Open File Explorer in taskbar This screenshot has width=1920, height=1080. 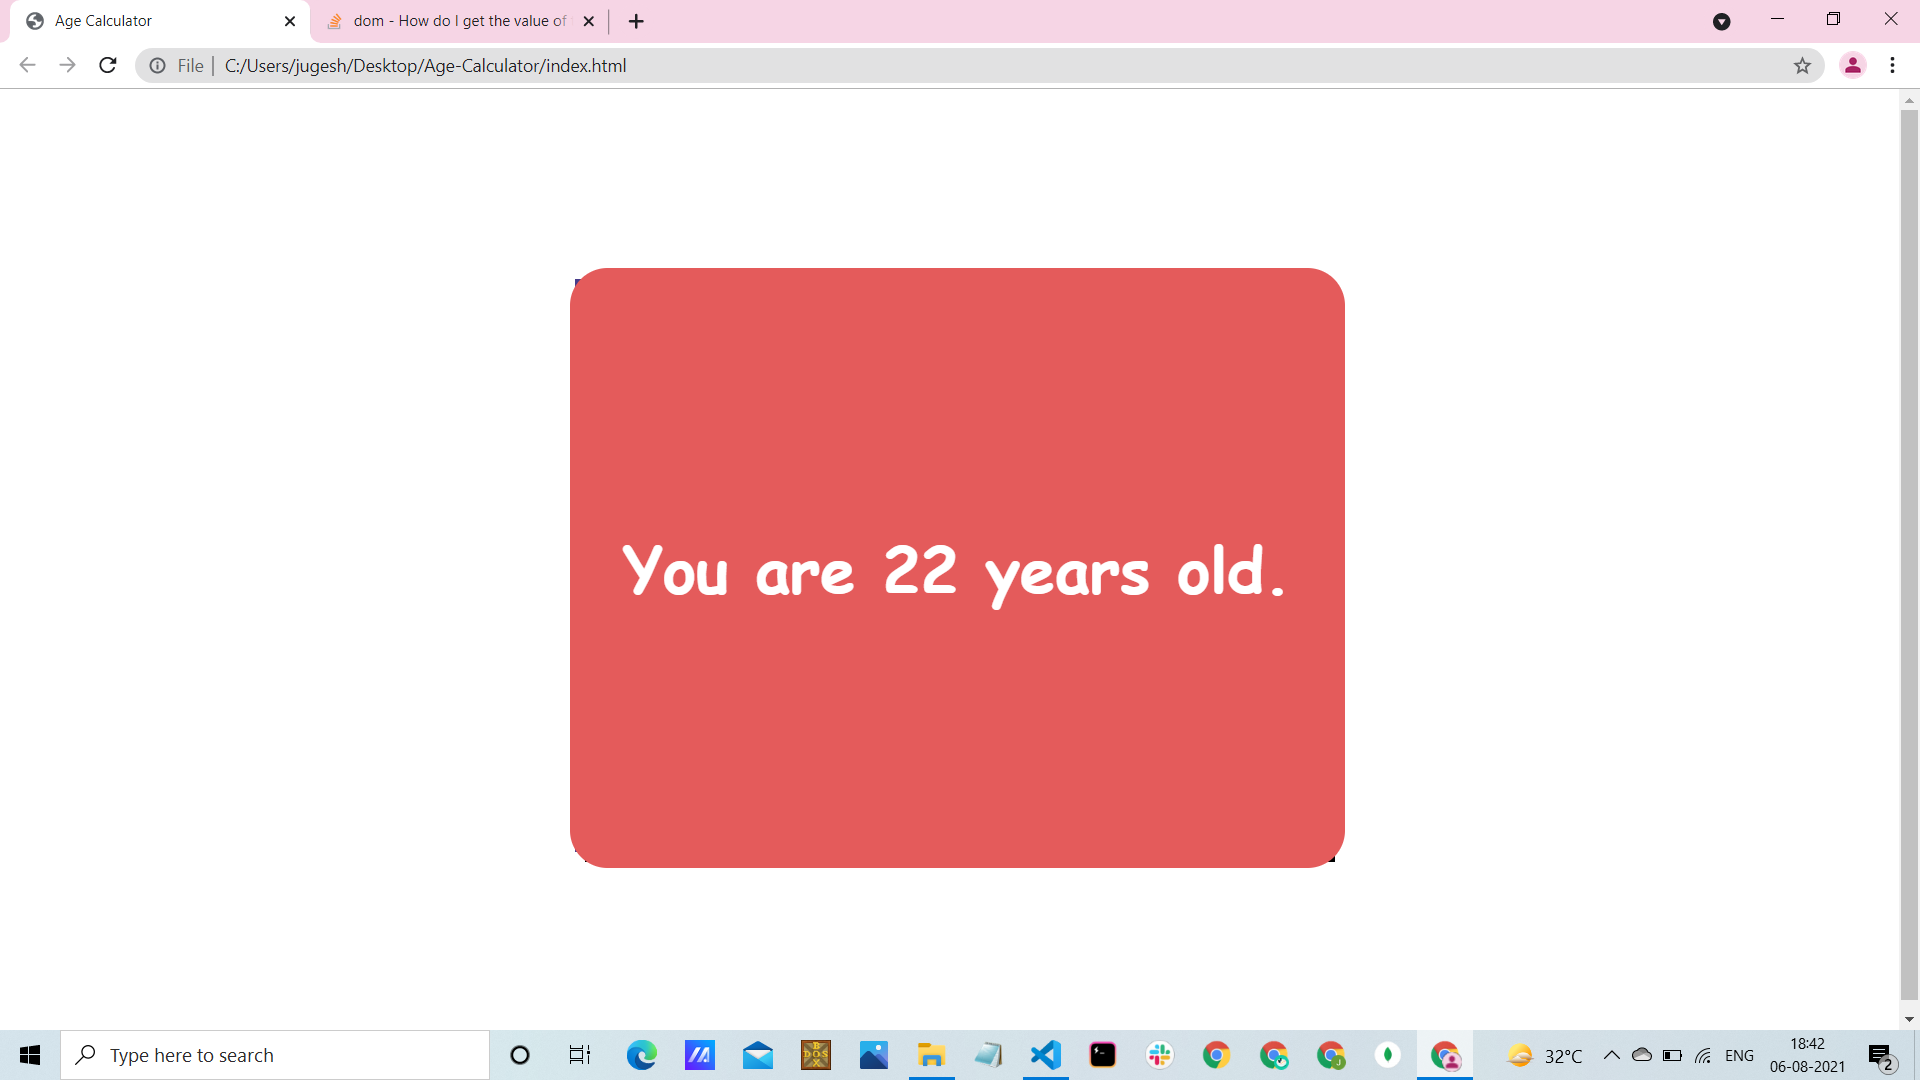pyautogui.click(x=931, y=1055)
